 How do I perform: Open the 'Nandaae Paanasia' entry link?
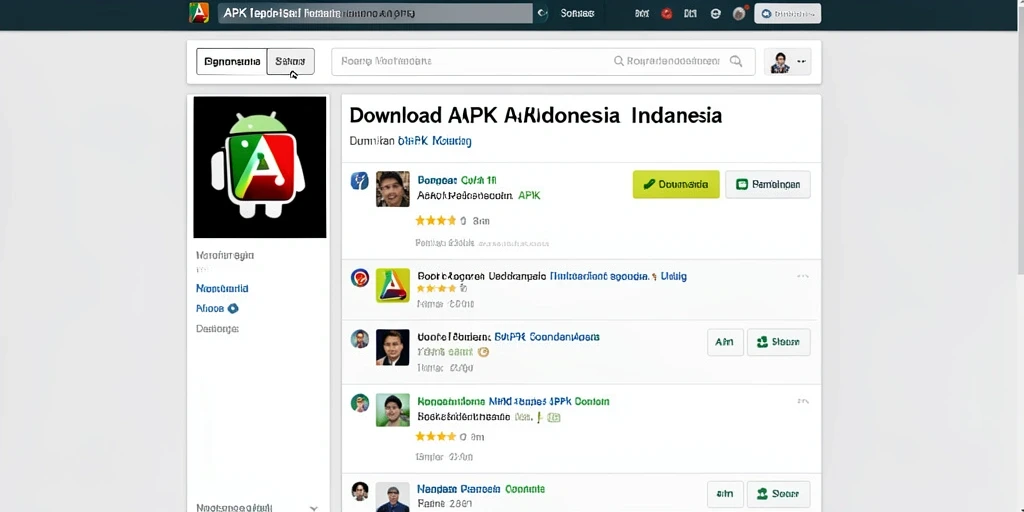481,488
